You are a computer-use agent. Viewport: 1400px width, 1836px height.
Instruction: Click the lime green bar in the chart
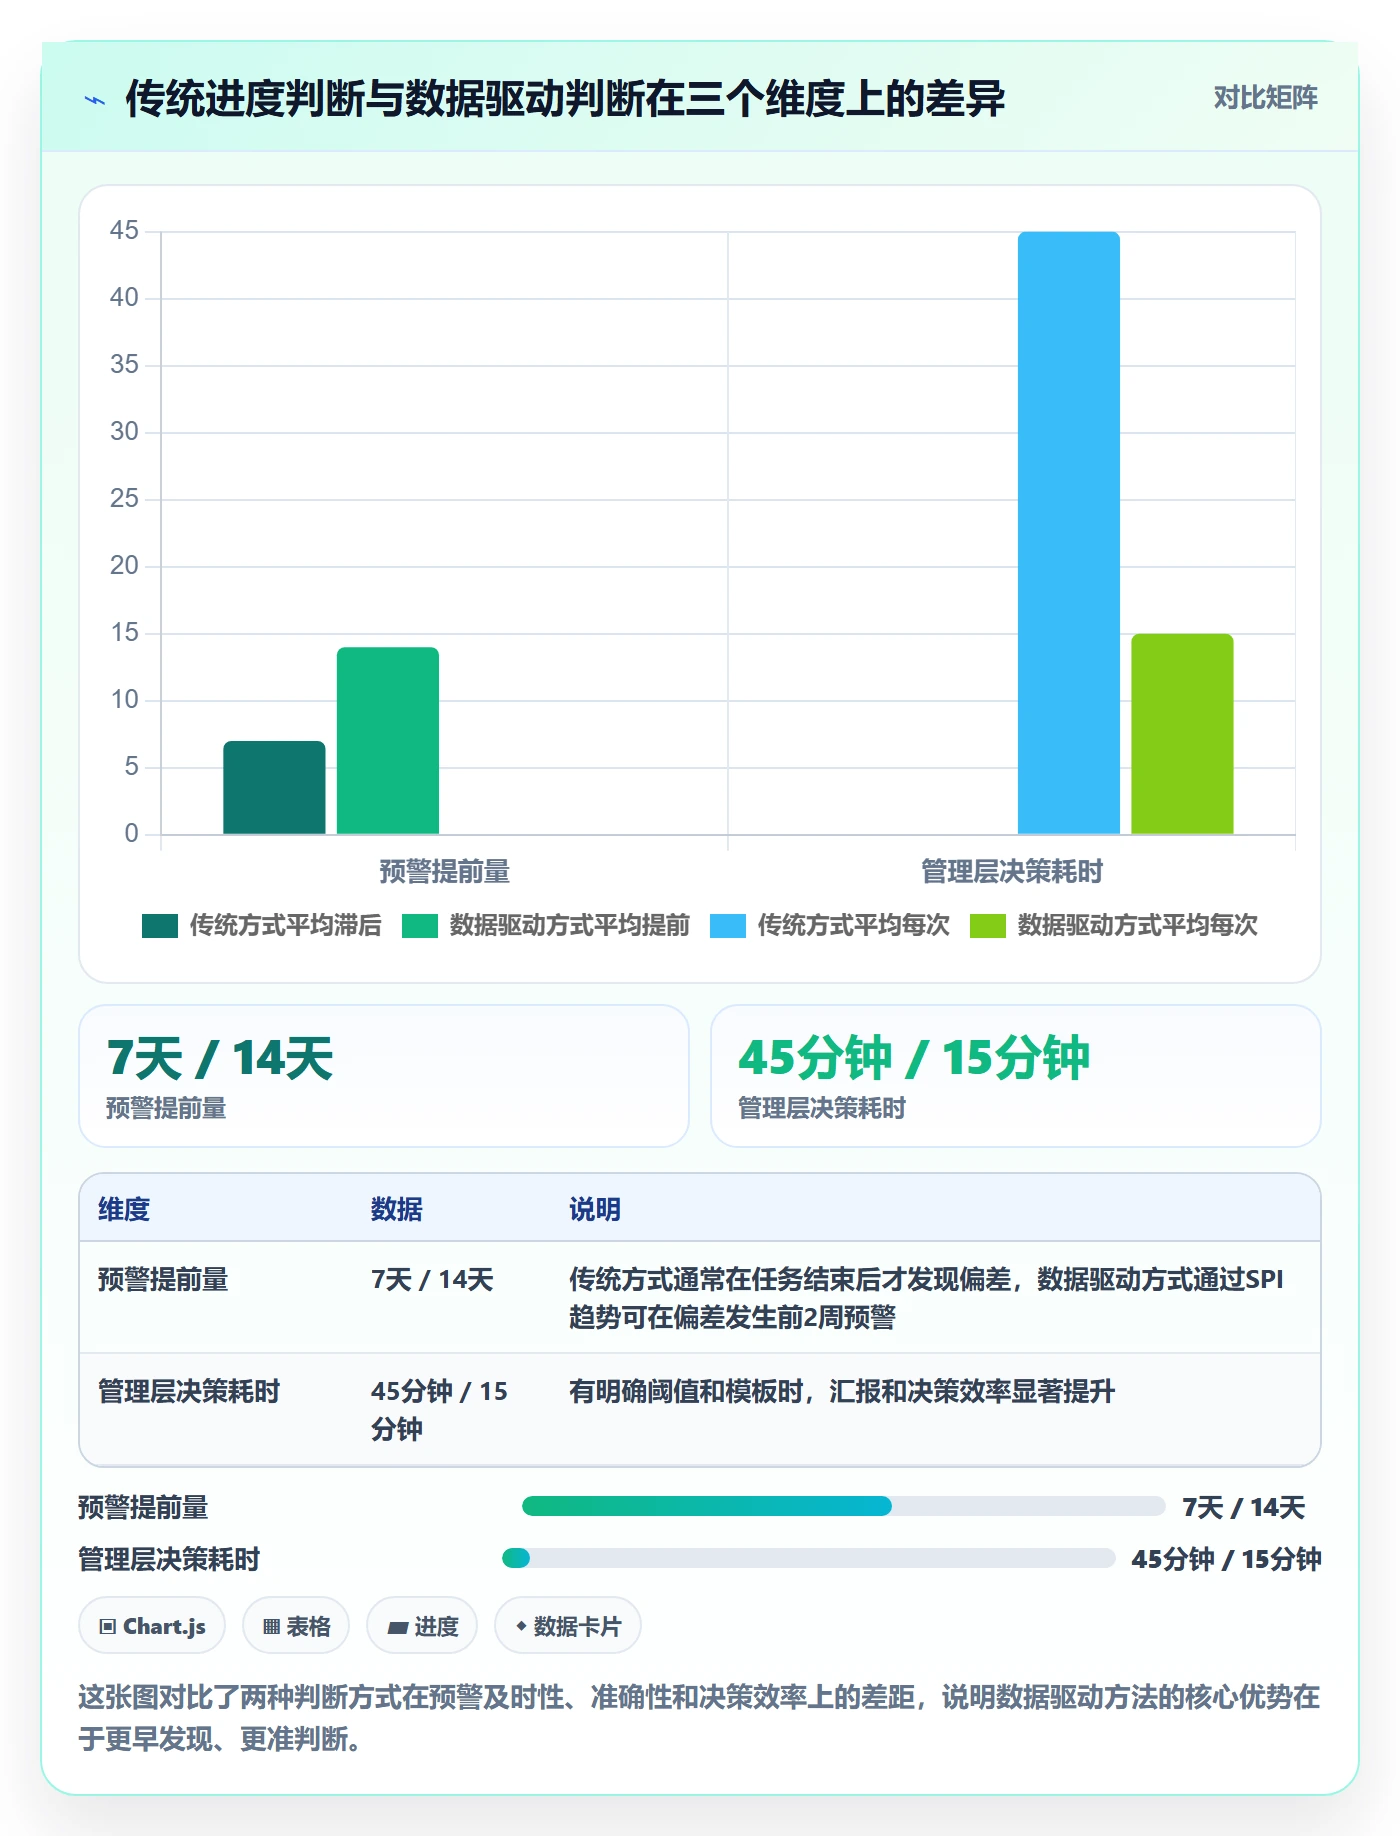(x=1182, y=734)
